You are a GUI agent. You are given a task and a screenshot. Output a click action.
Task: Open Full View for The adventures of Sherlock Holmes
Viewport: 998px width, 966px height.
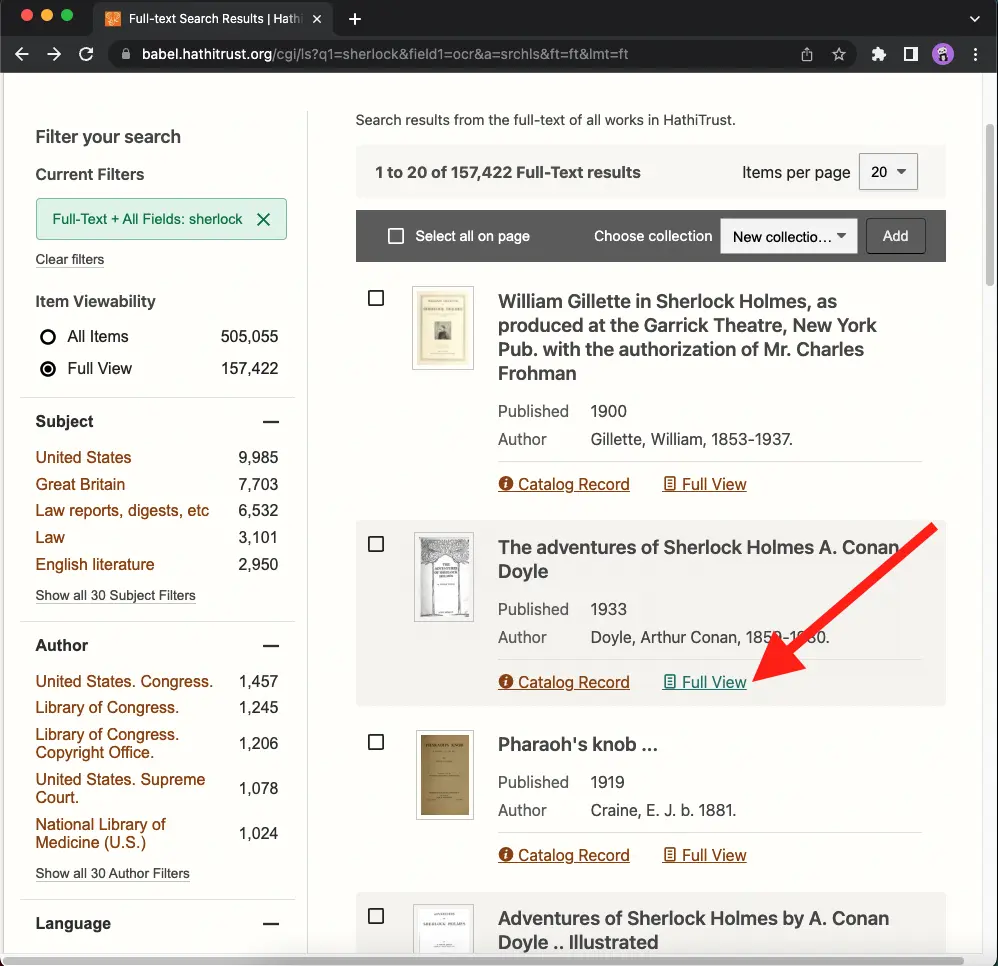click(705, 682)
